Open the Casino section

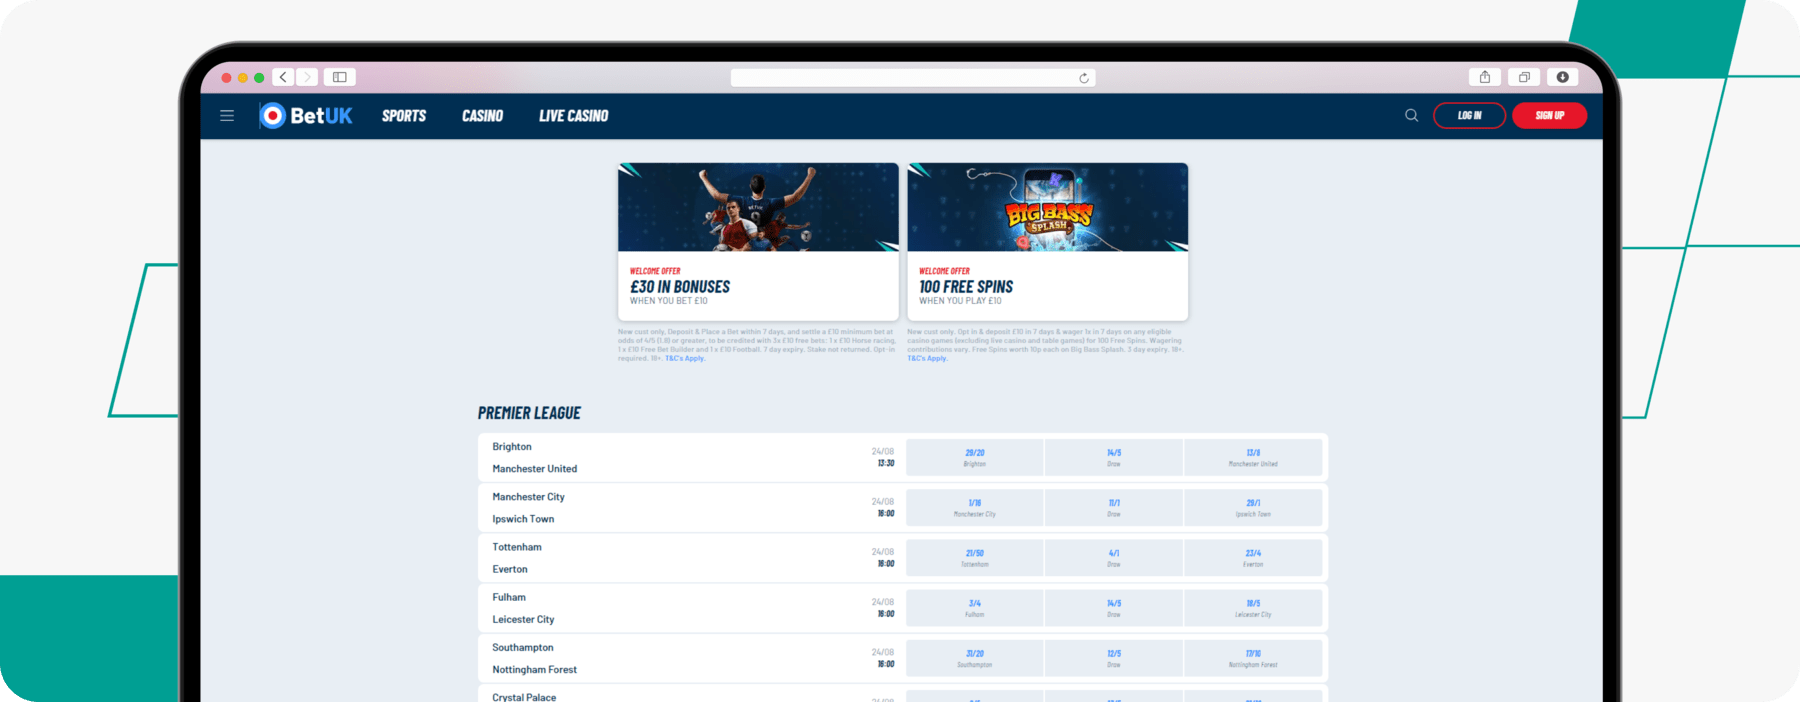pyautogui.click(x=482, y=116)
